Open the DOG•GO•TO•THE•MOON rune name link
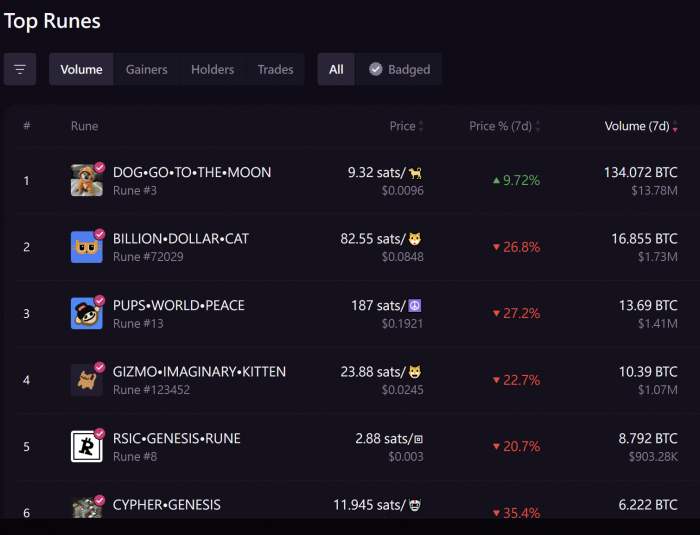This screenshot has height=535, width=700. 192,172
